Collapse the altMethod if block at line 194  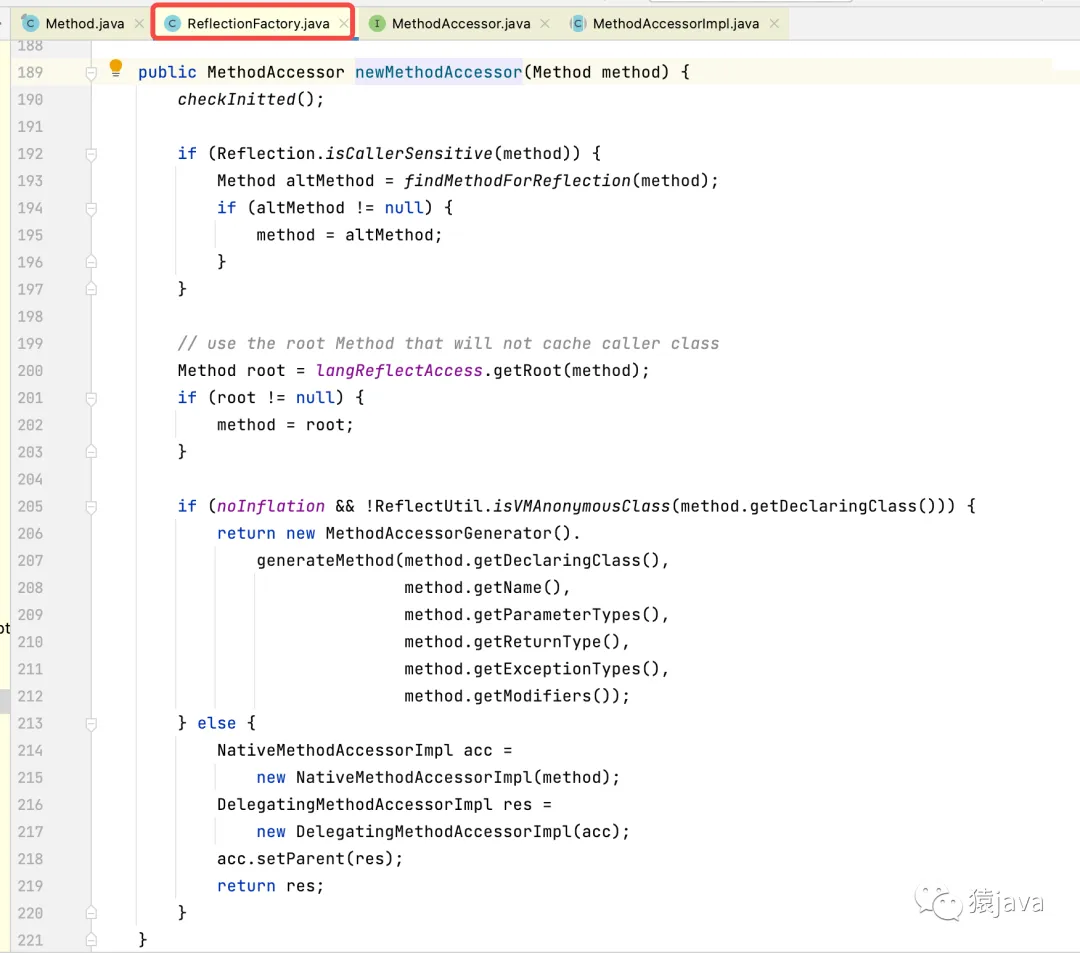tap(91, 209)
